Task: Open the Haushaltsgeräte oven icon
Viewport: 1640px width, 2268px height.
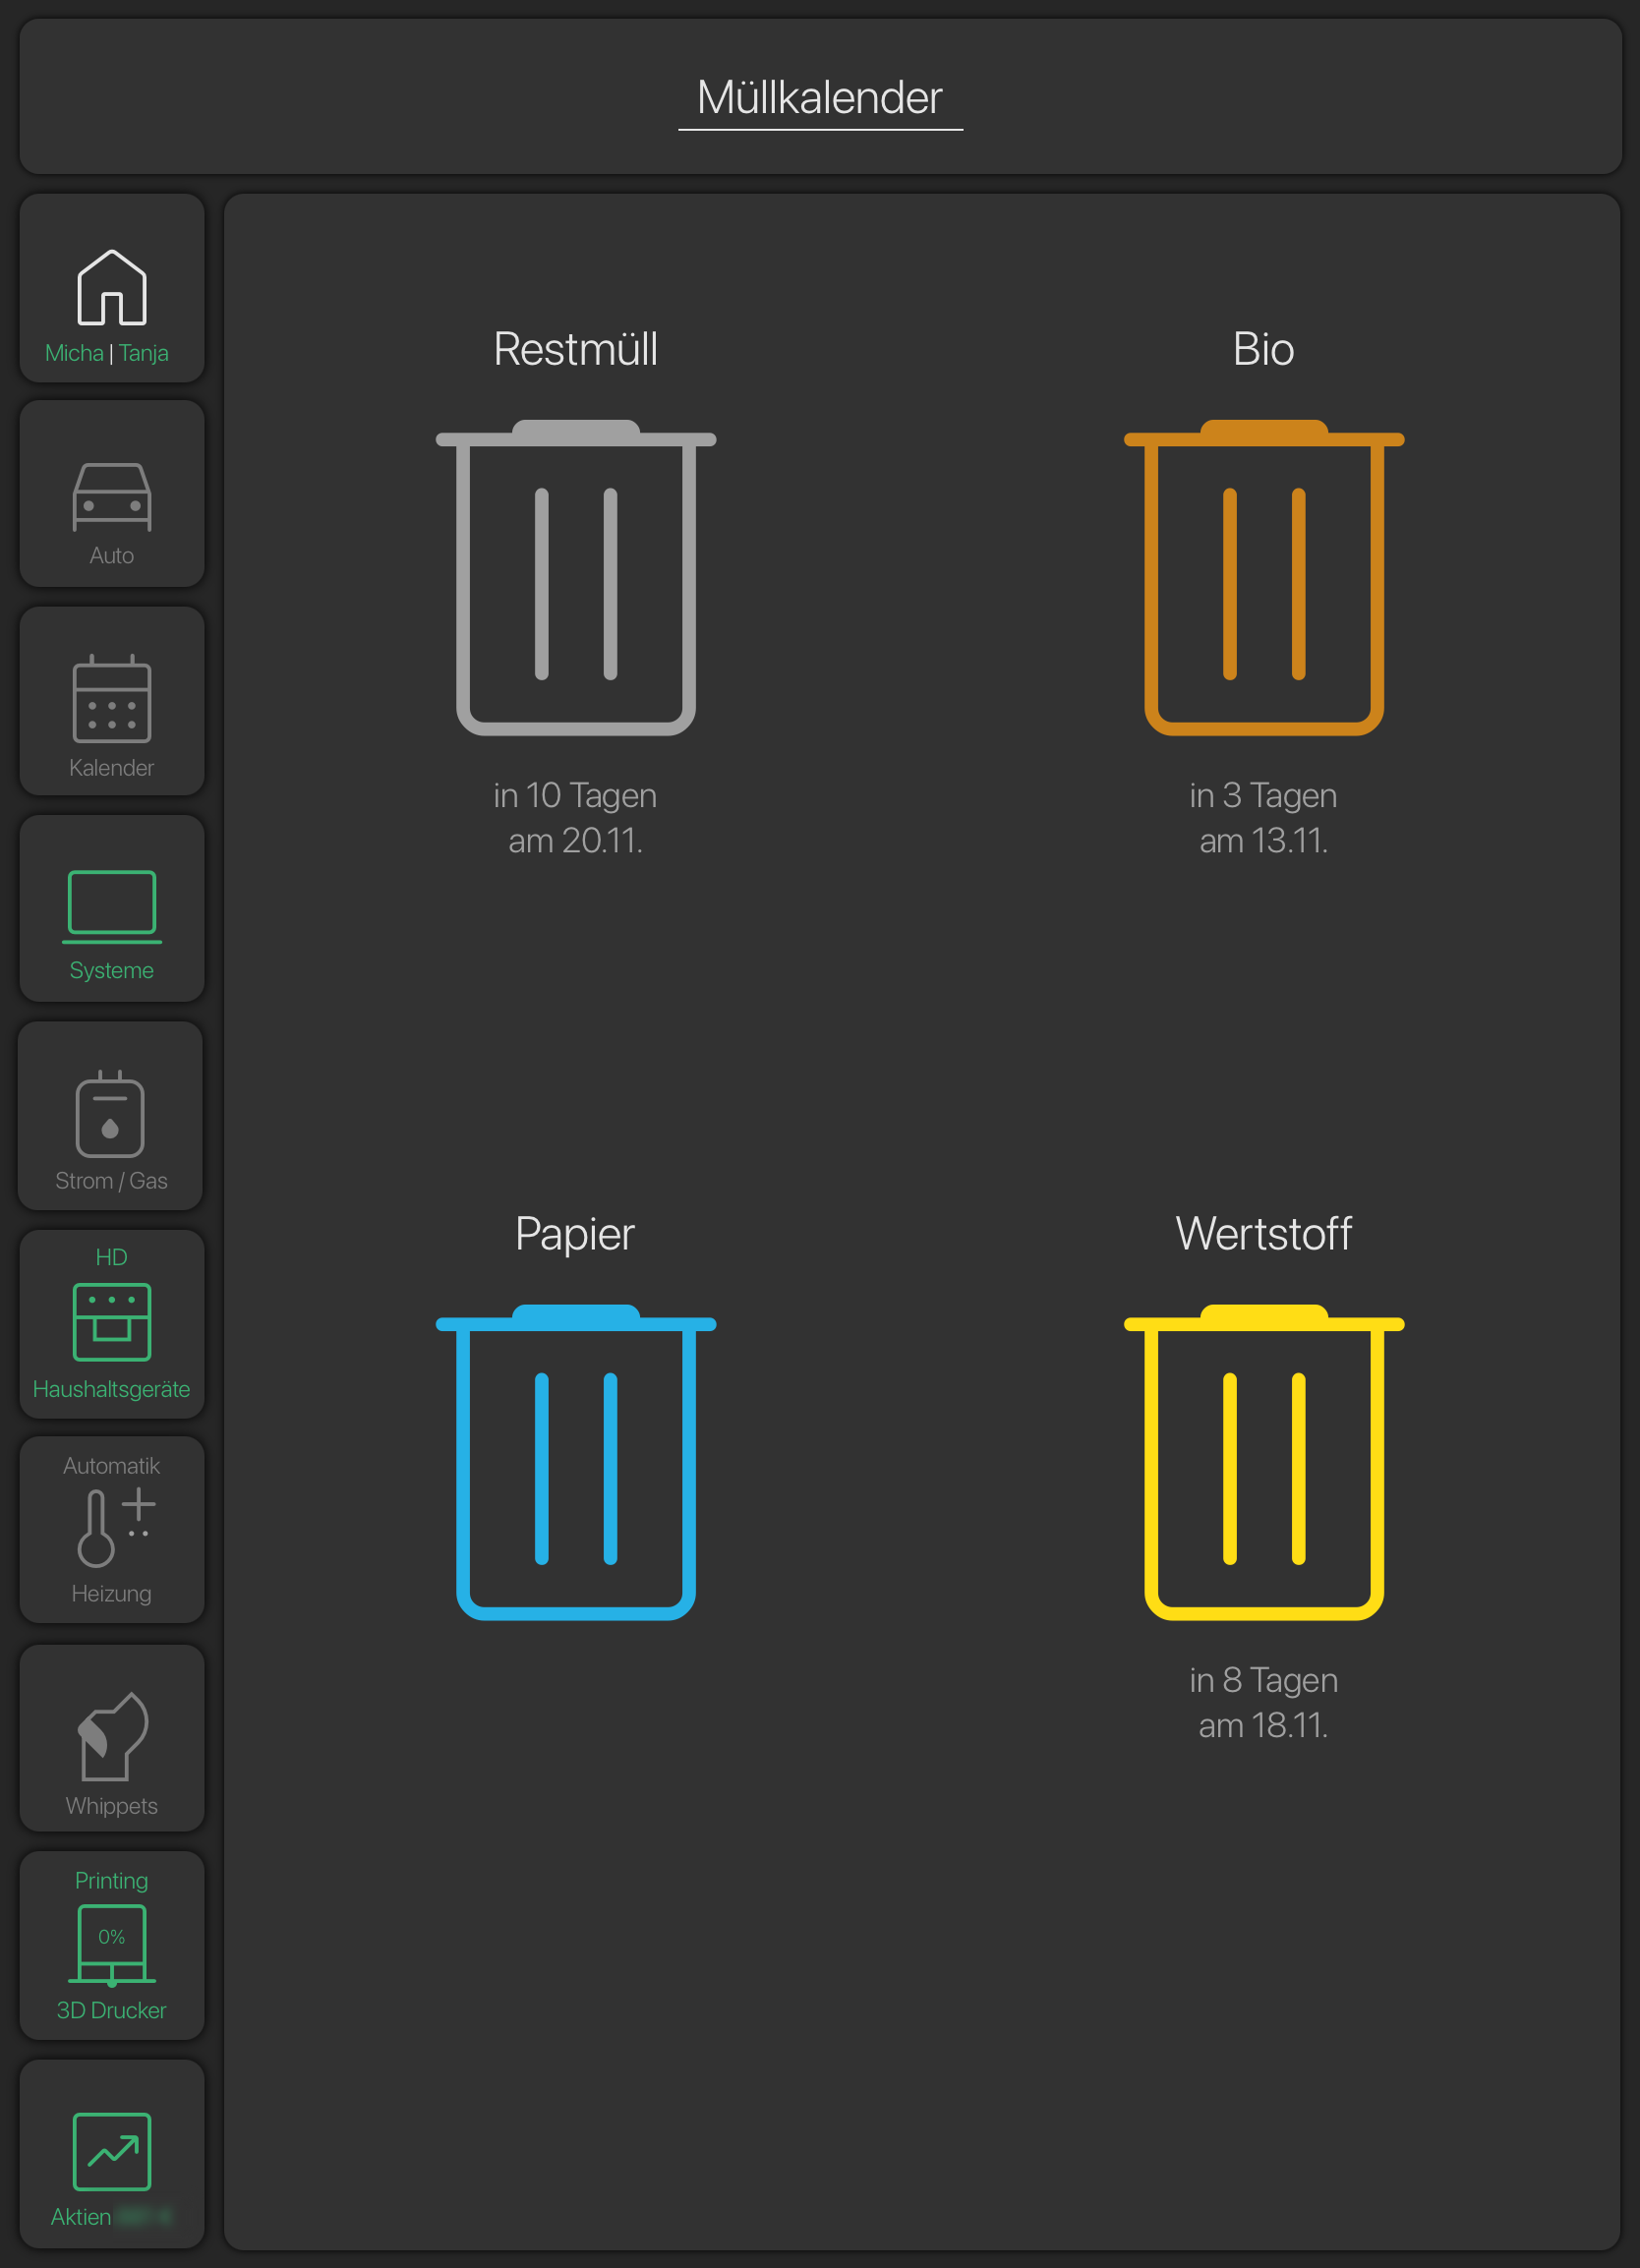Action: [112, 1321]
